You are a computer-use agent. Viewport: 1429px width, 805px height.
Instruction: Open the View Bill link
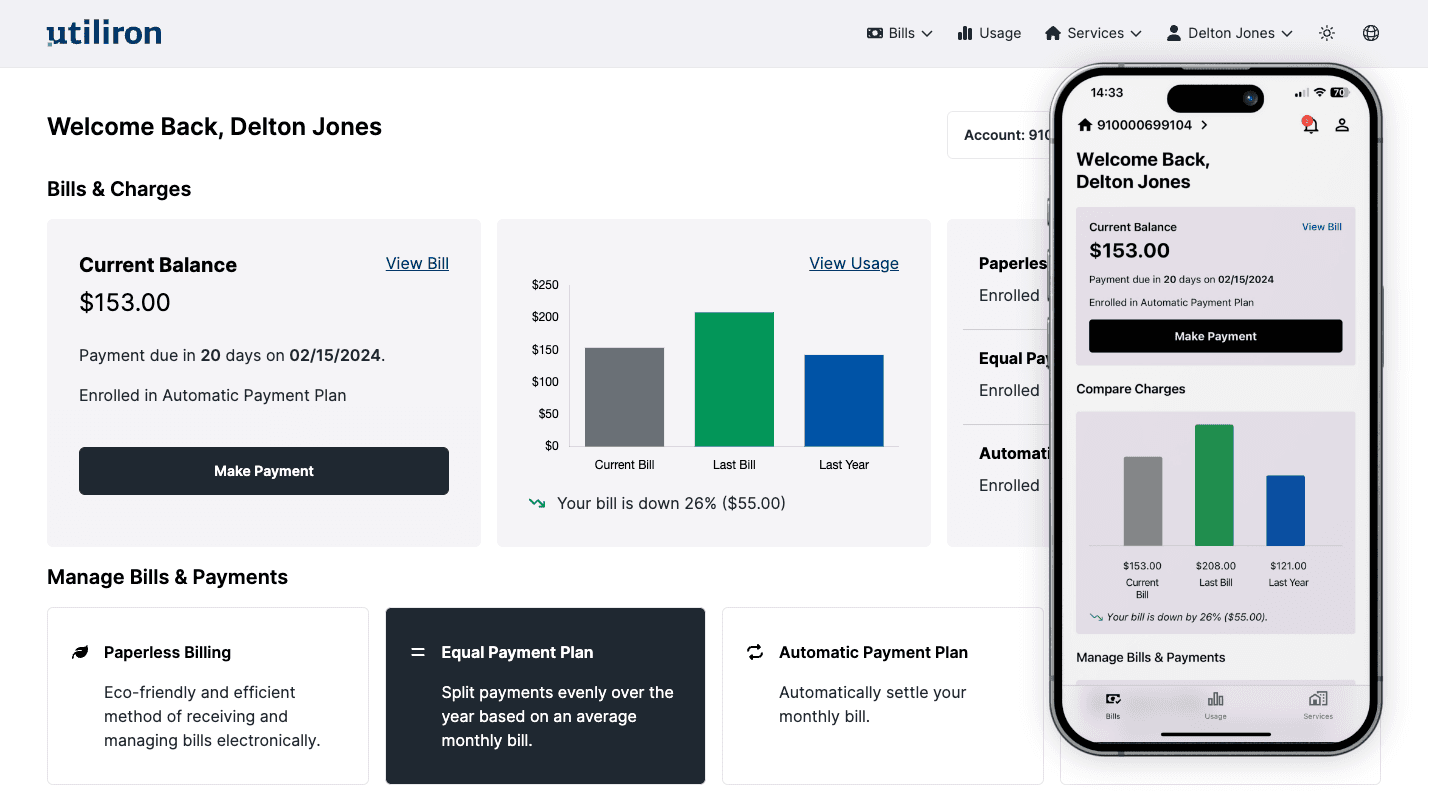tap(417, 263)
